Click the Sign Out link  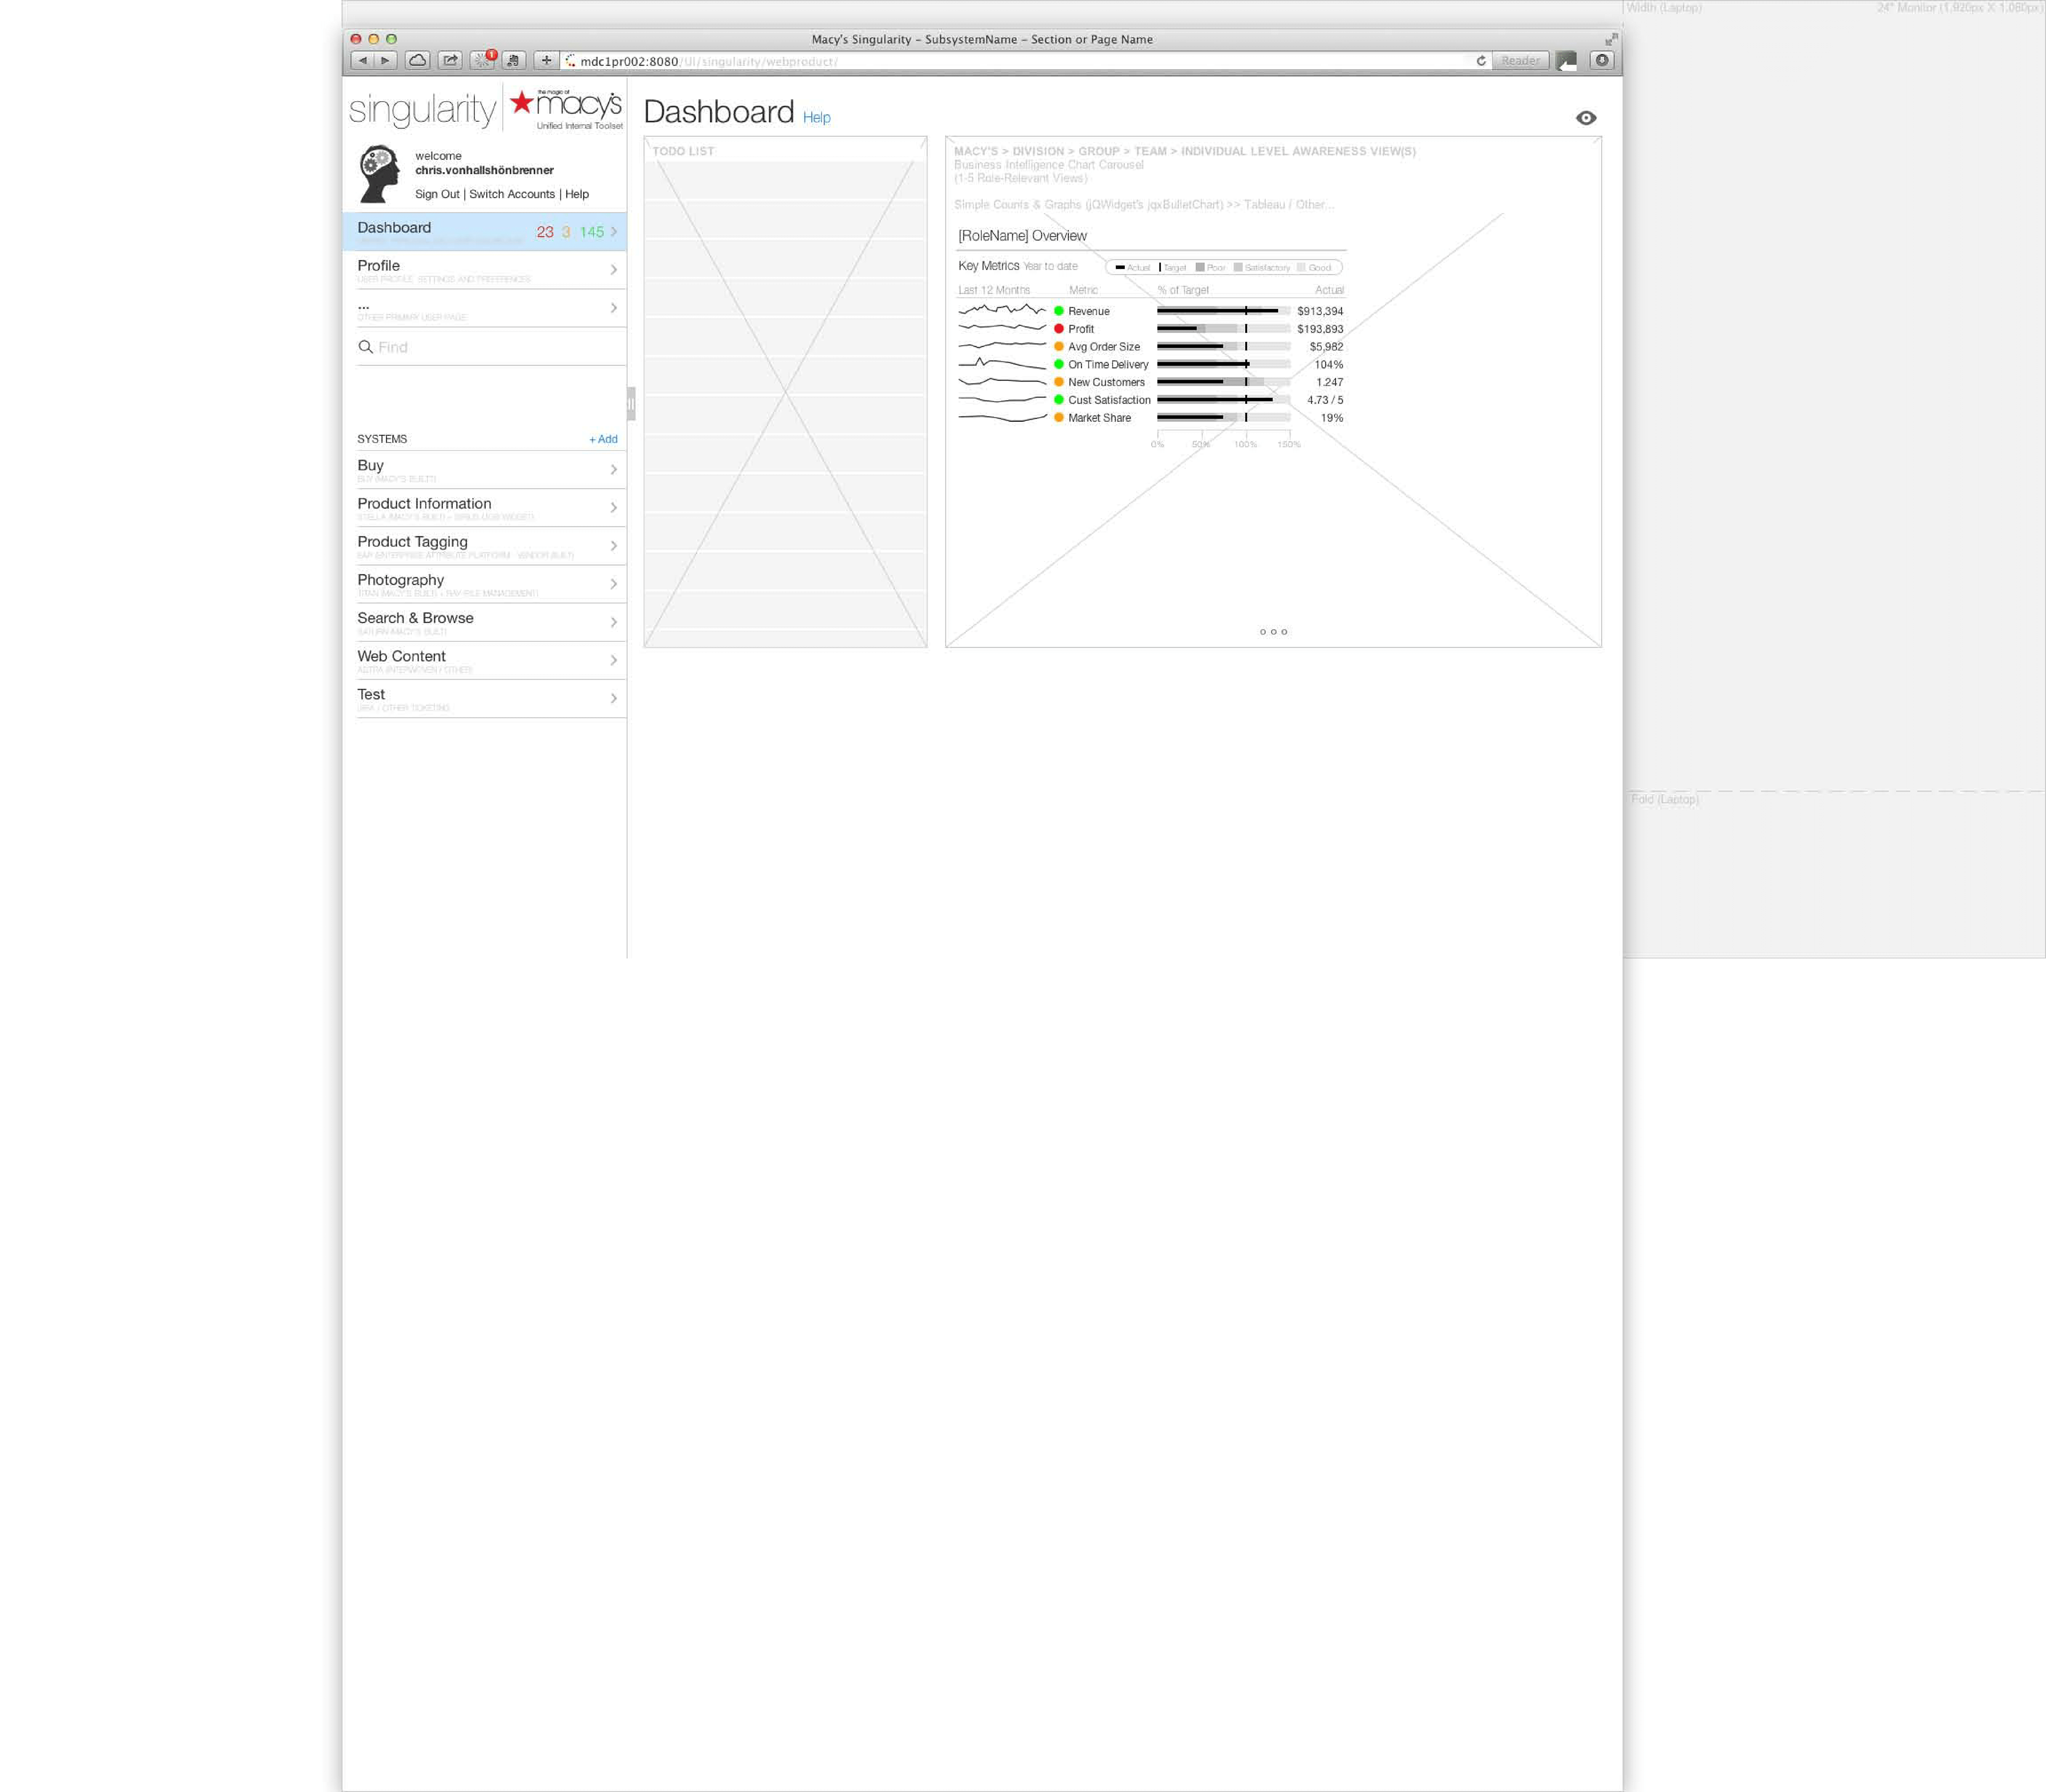pos(437,194)
